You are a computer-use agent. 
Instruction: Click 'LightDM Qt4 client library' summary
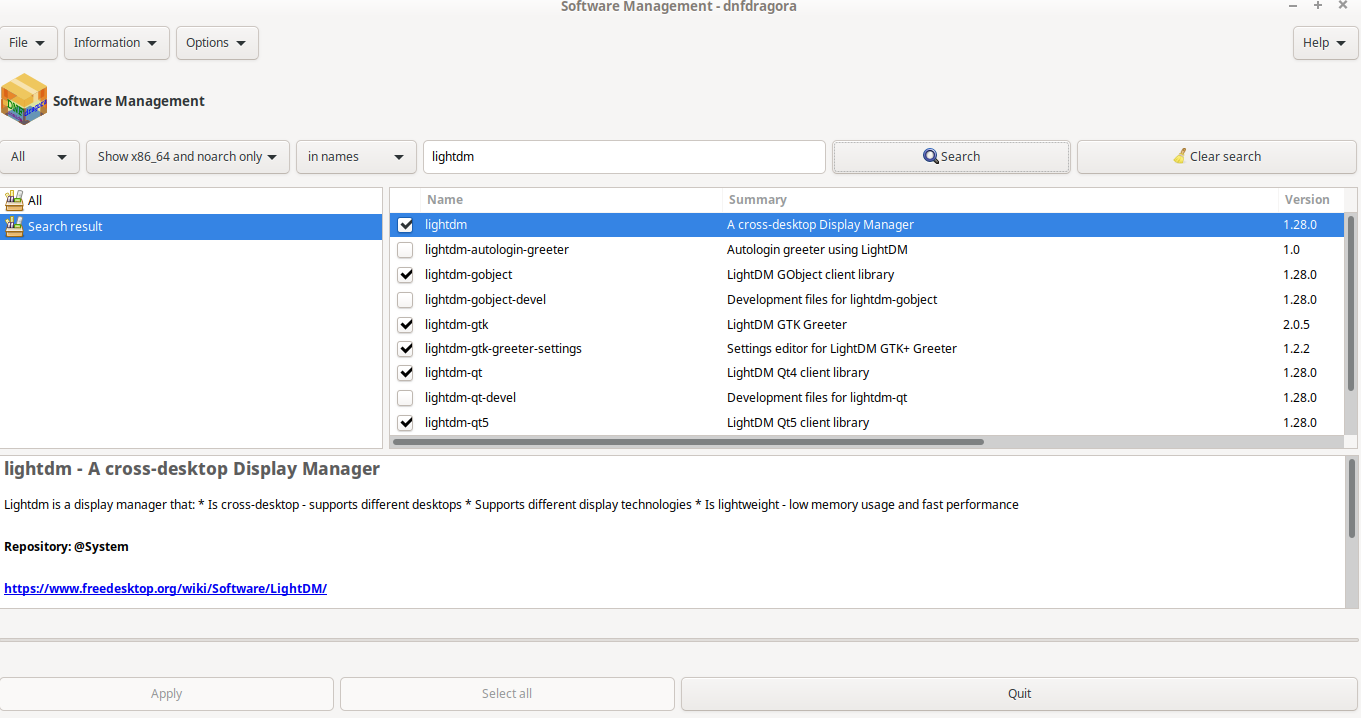pos(798,373)
